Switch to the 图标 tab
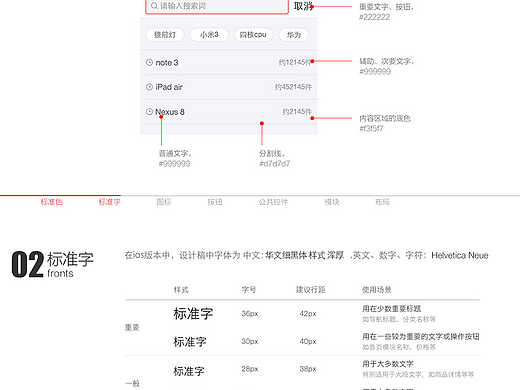Screen dimensions: 520x390 [164, 202]
